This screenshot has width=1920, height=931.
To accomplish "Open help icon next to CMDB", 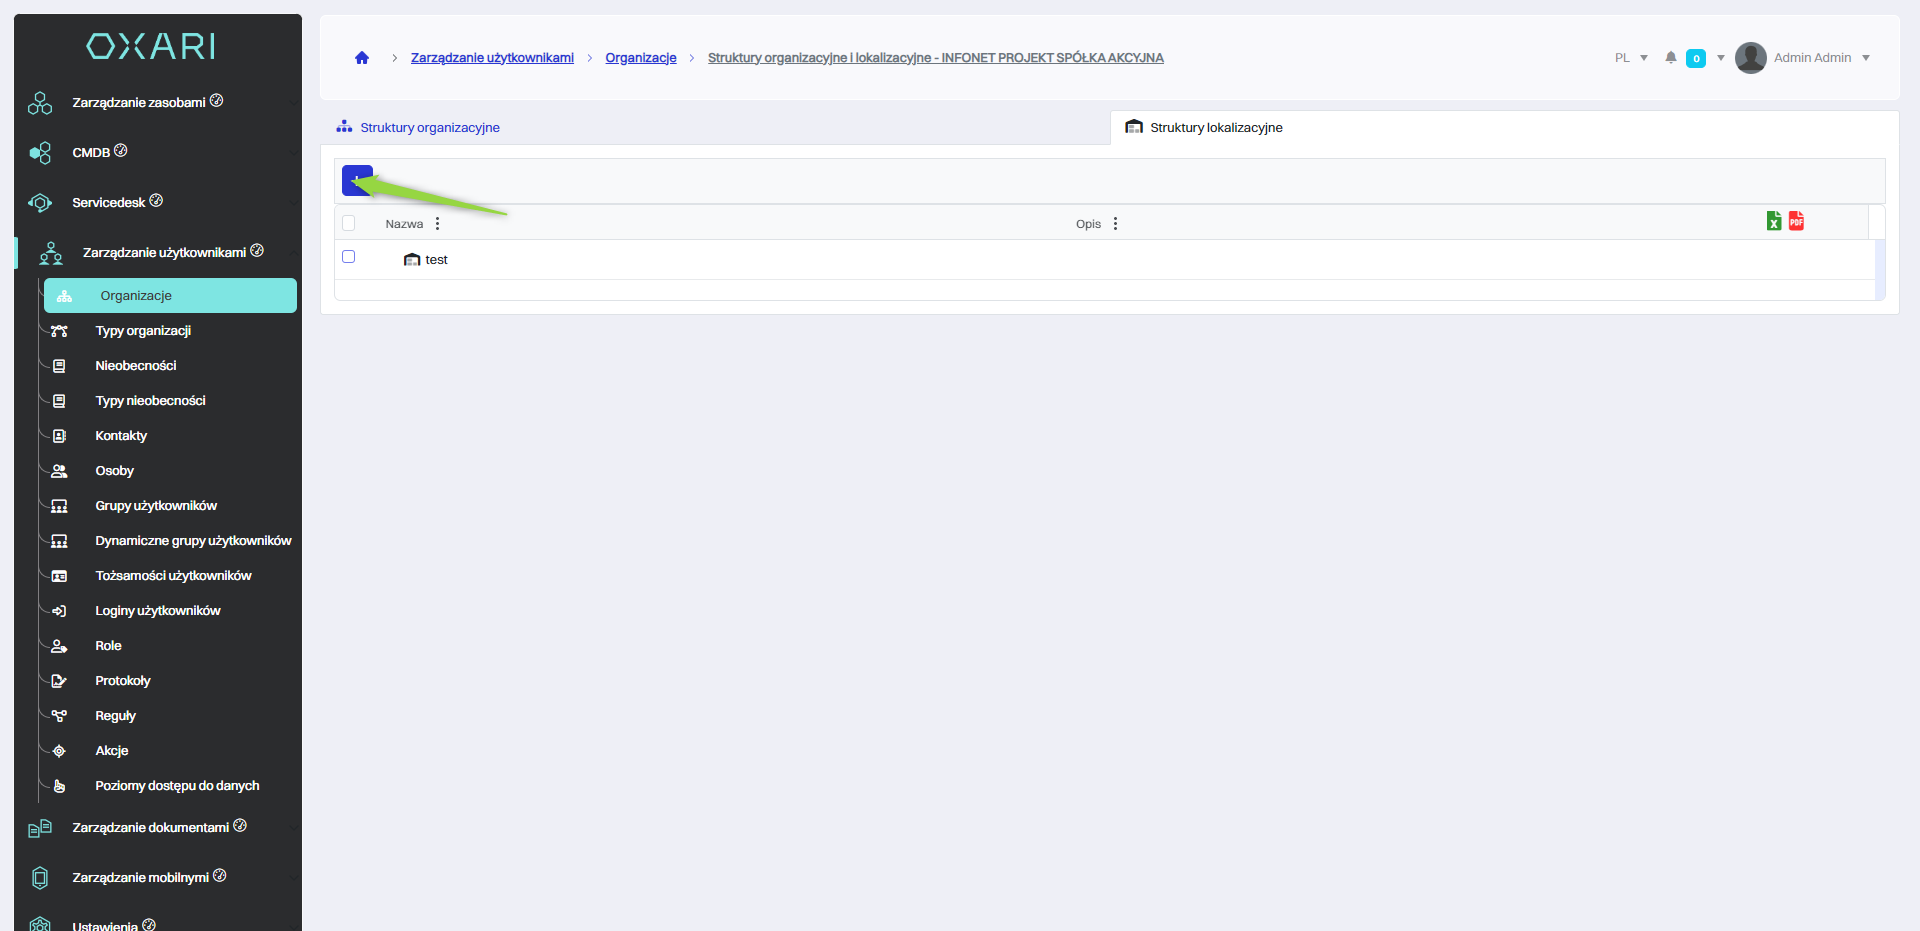I will click(x=121, y=151).
